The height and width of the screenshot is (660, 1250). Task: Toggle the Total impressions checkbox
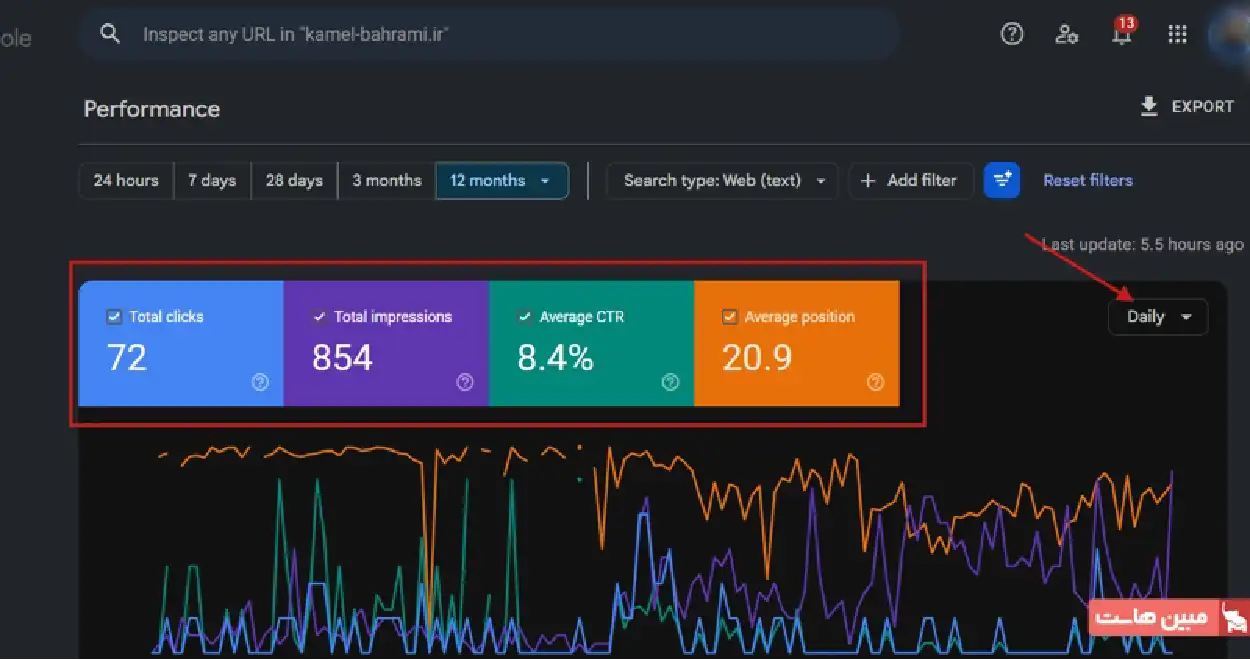point(319,317)
